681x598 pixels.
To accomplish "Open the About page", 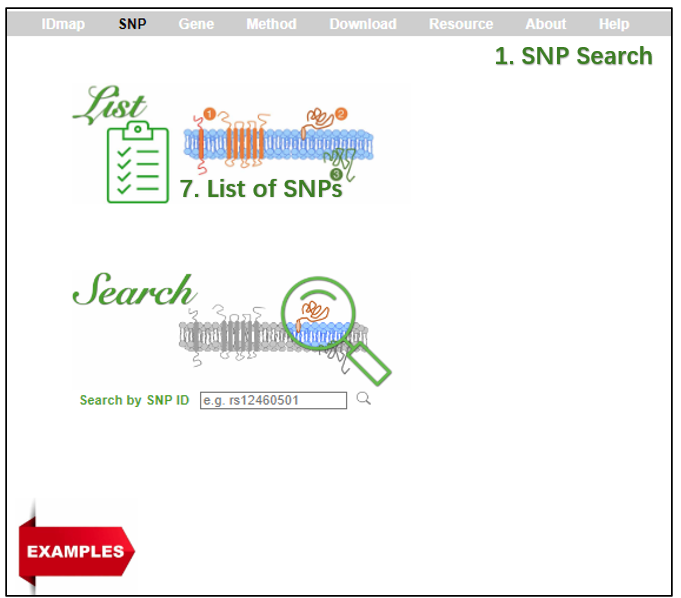I will (x=545, y=24).
